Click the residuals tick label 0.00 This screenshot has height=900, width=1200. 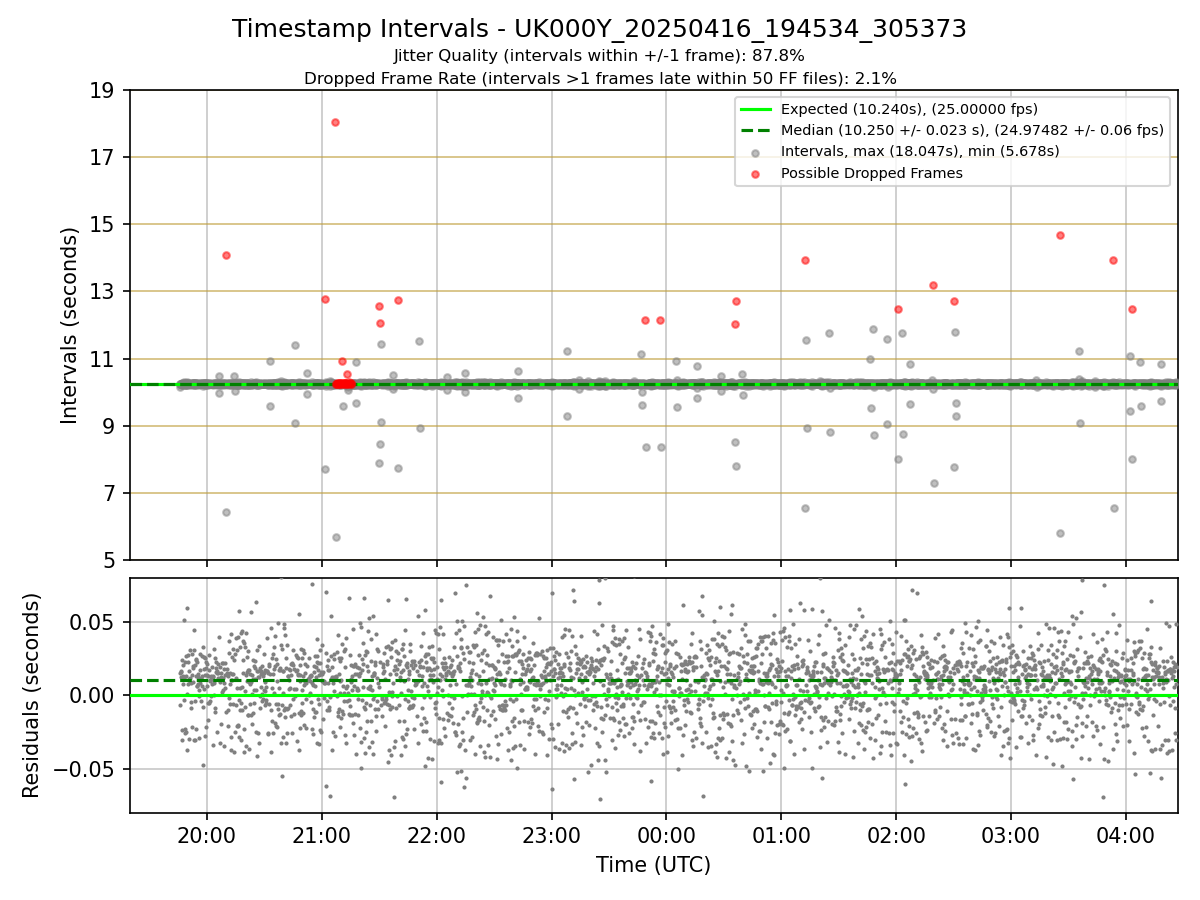(93, 695)
